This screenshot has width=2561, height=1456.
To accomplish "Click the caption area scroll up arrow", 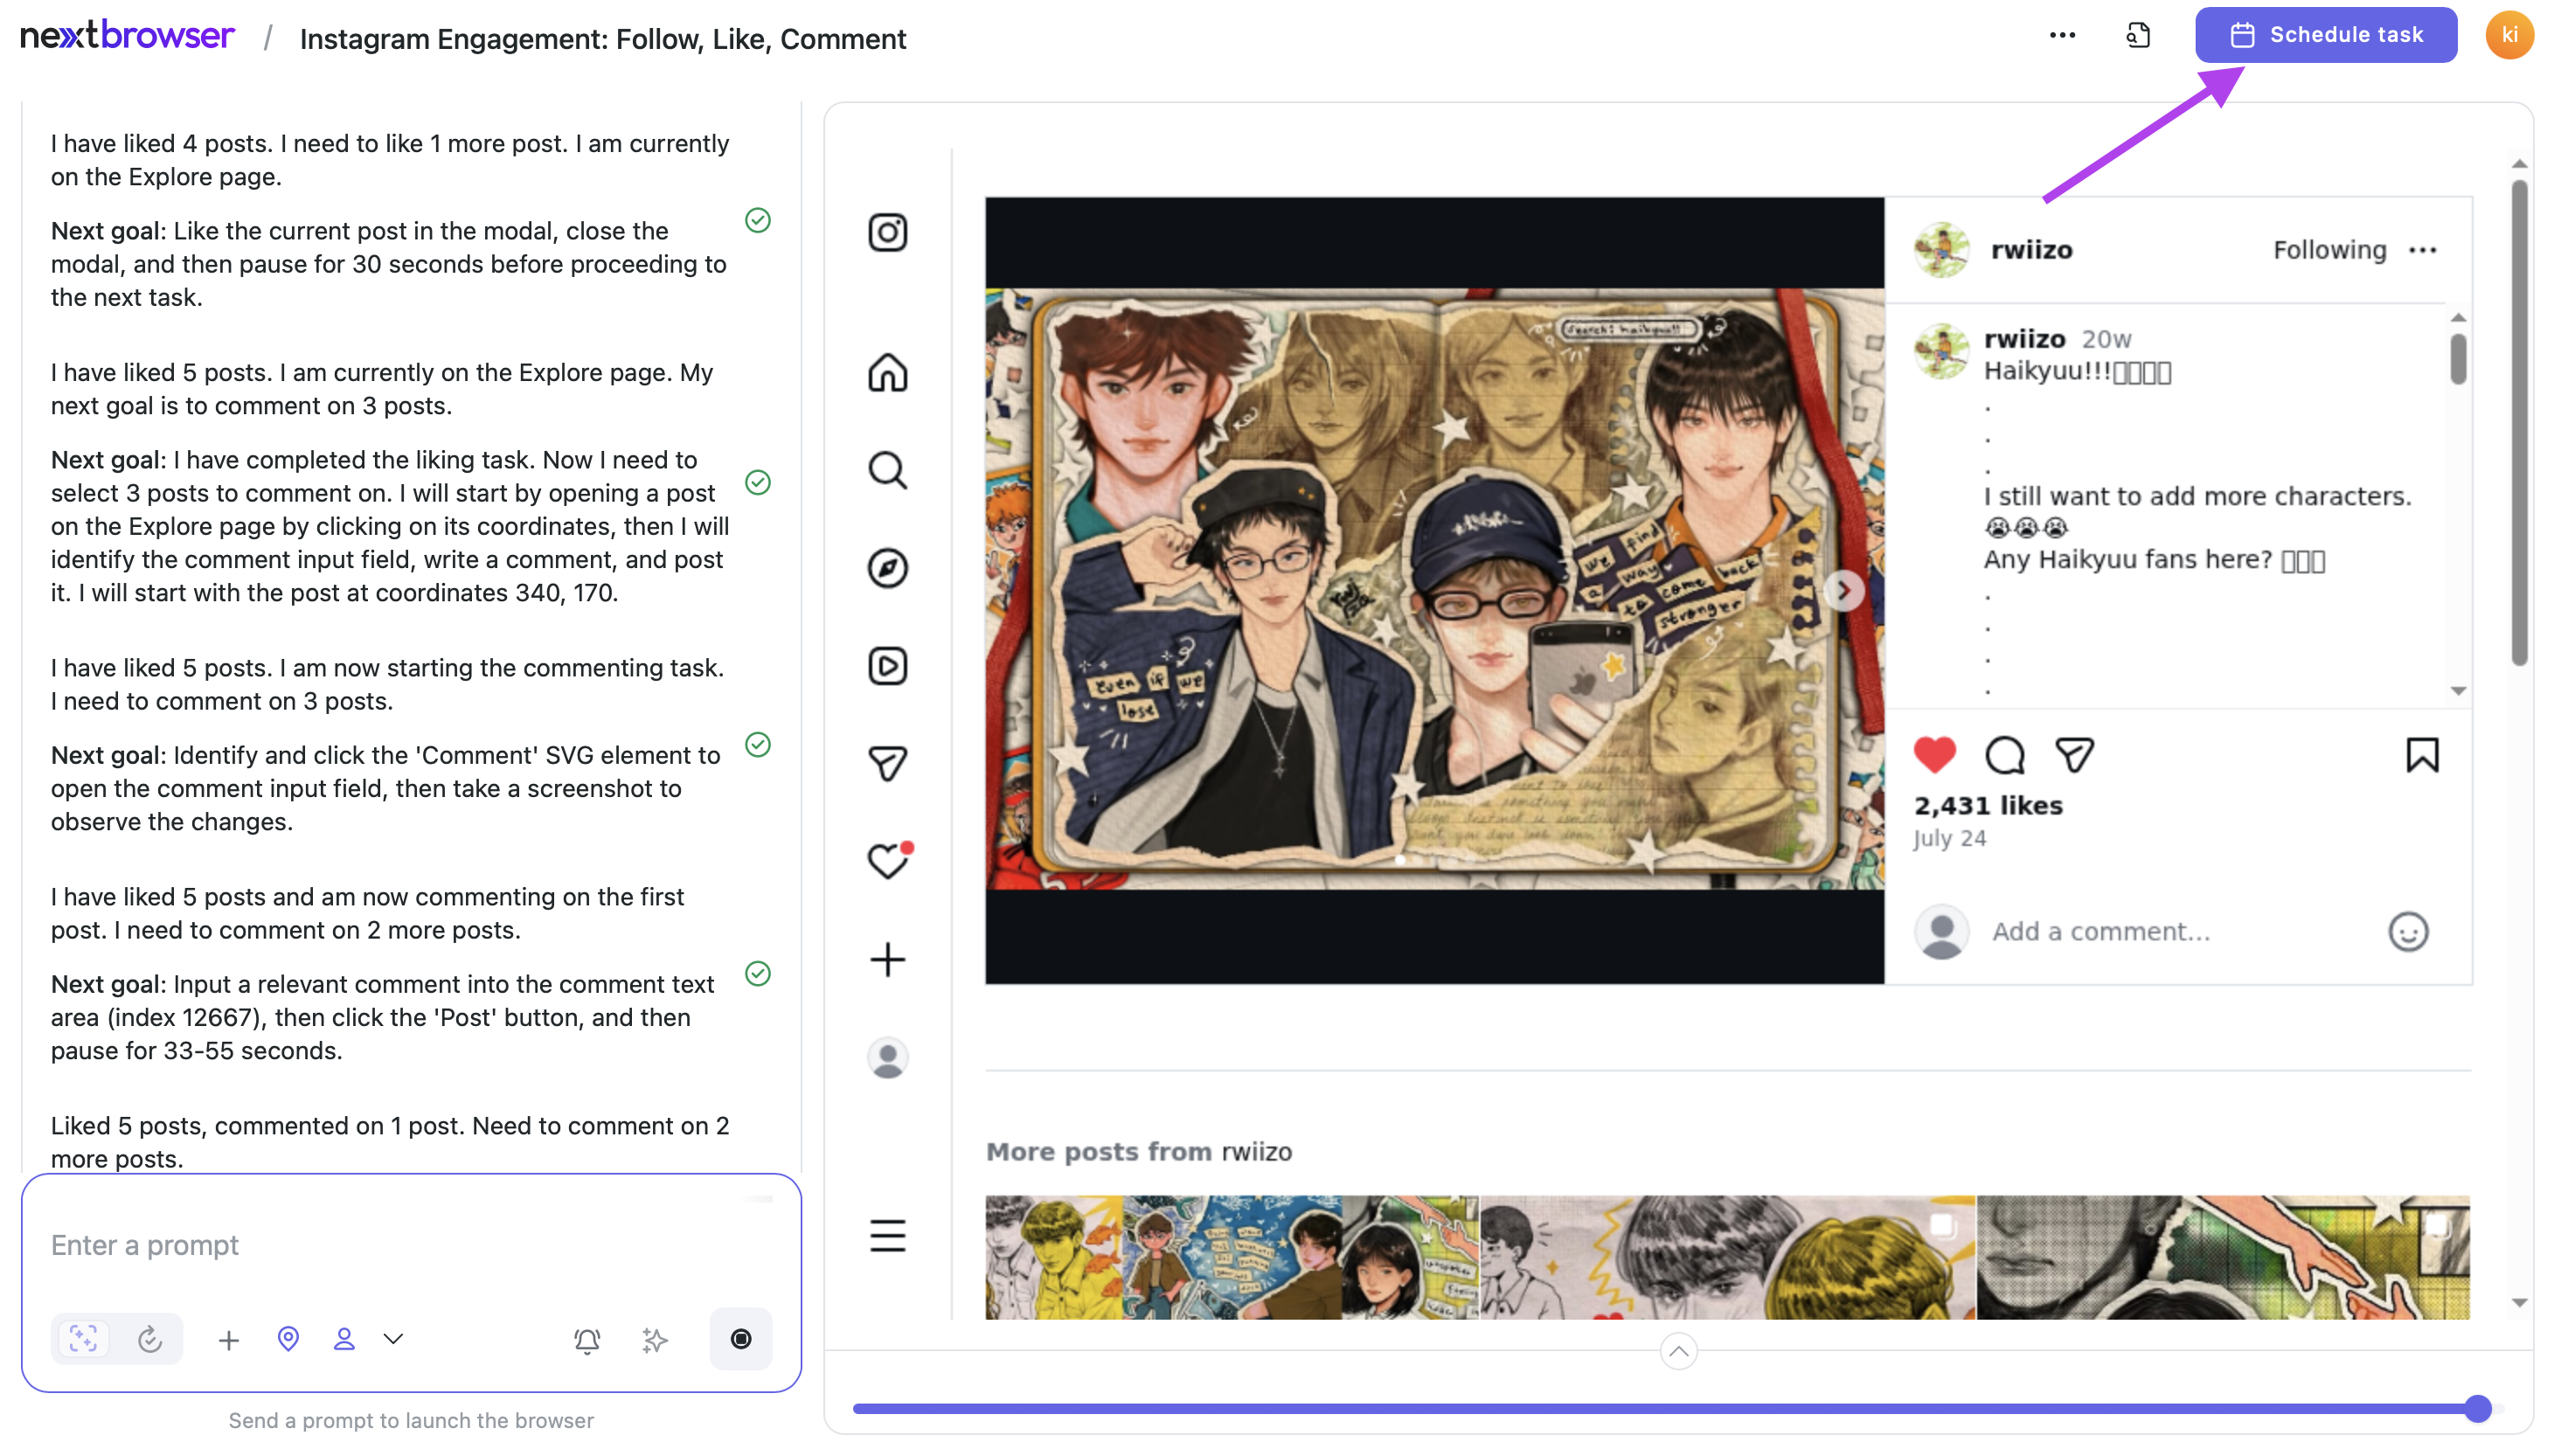I will tap(2458, 317).
